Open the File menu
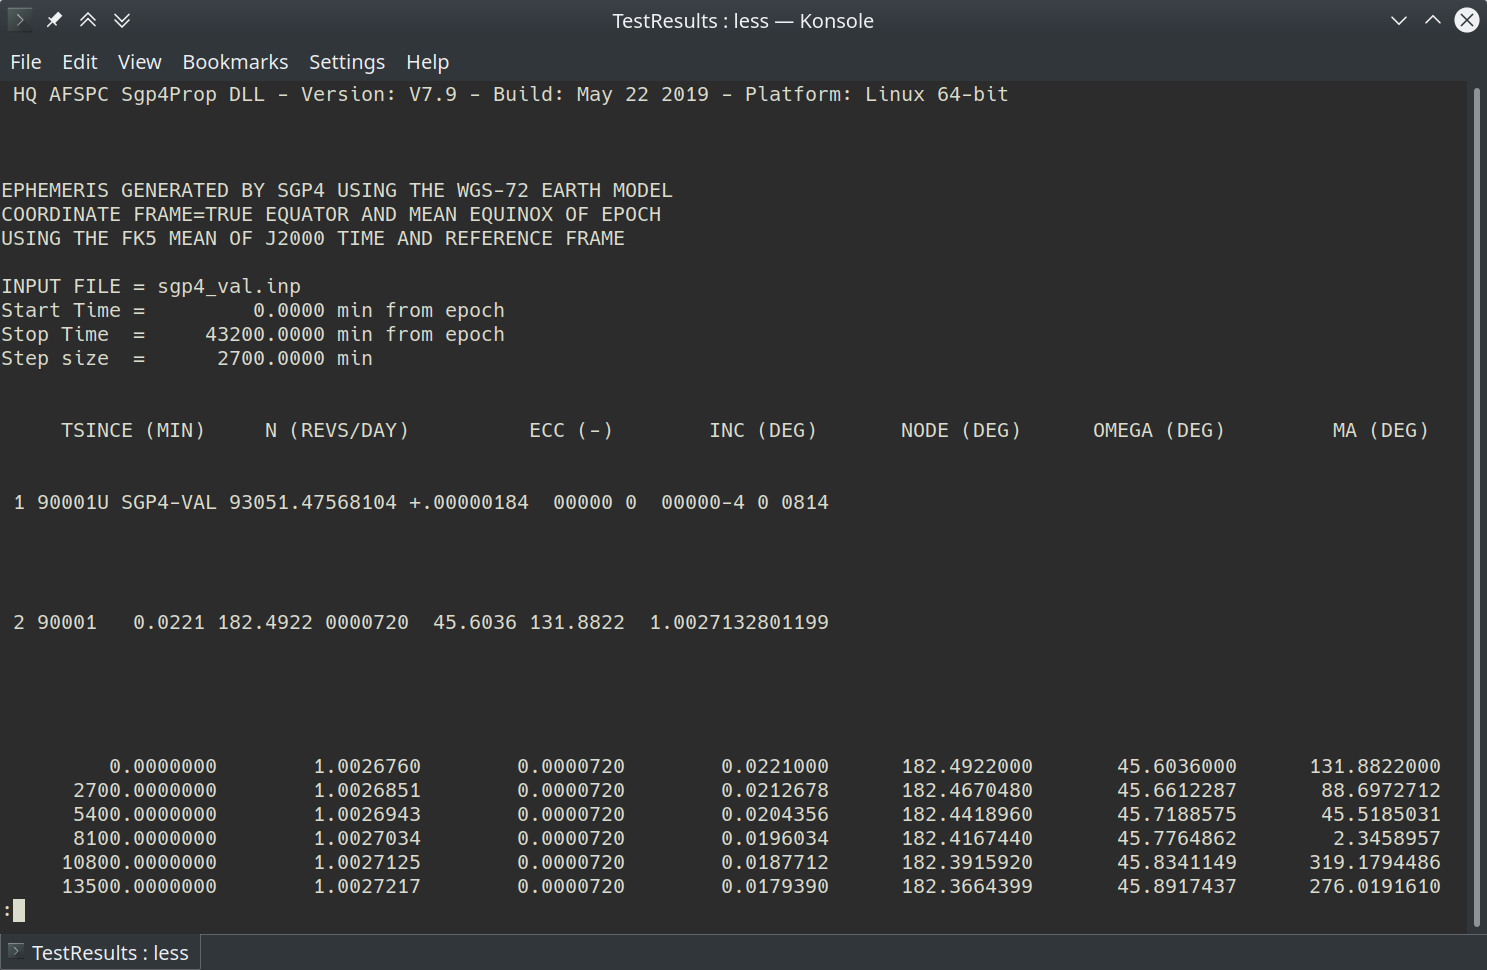The height and width of the screenshot is (970, 1487). tap(26, 62)
